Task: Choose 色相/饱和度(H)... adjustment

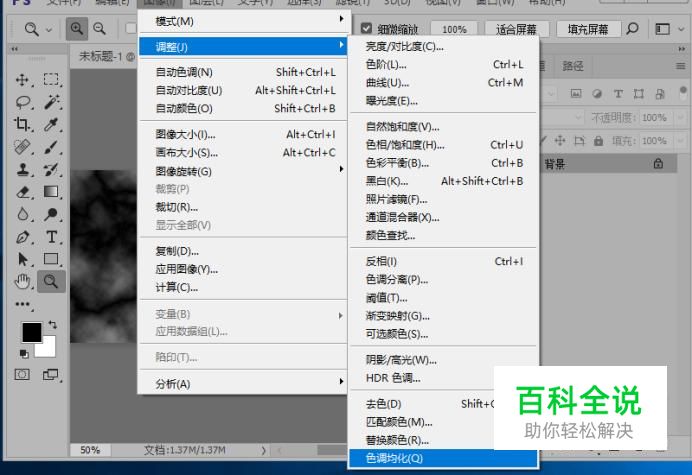Action: pos(444,145)
